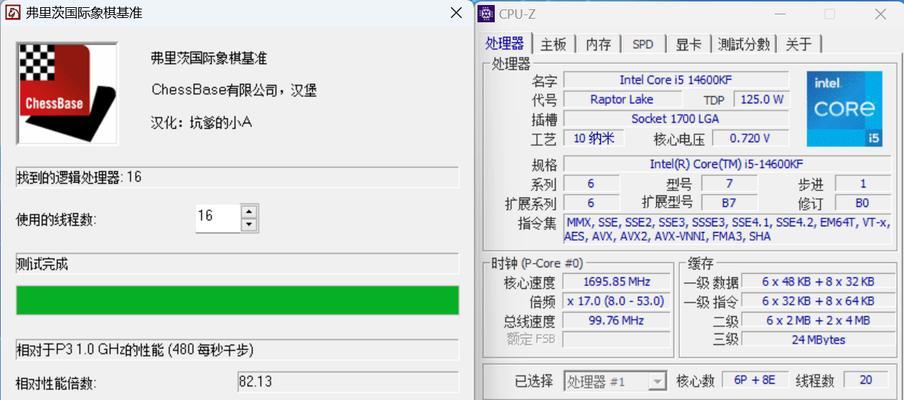Screen dimensions: 904x400
Task: Click the 汉化: 坑爹的小A credit text
Action: [201, 123]
